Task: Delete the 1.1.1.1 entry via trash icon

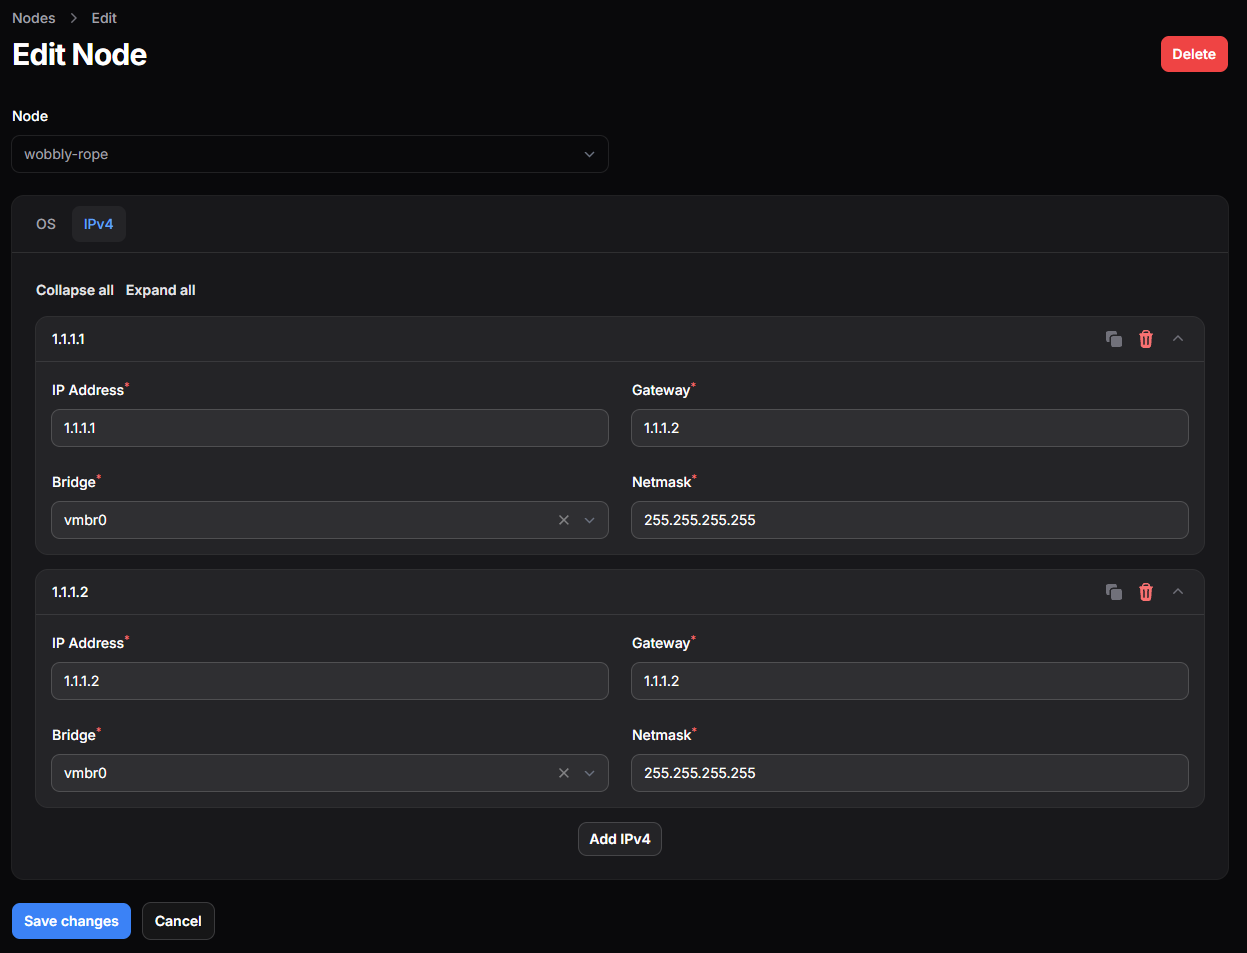Action: pyautogui.click(x=1146, y=339)
